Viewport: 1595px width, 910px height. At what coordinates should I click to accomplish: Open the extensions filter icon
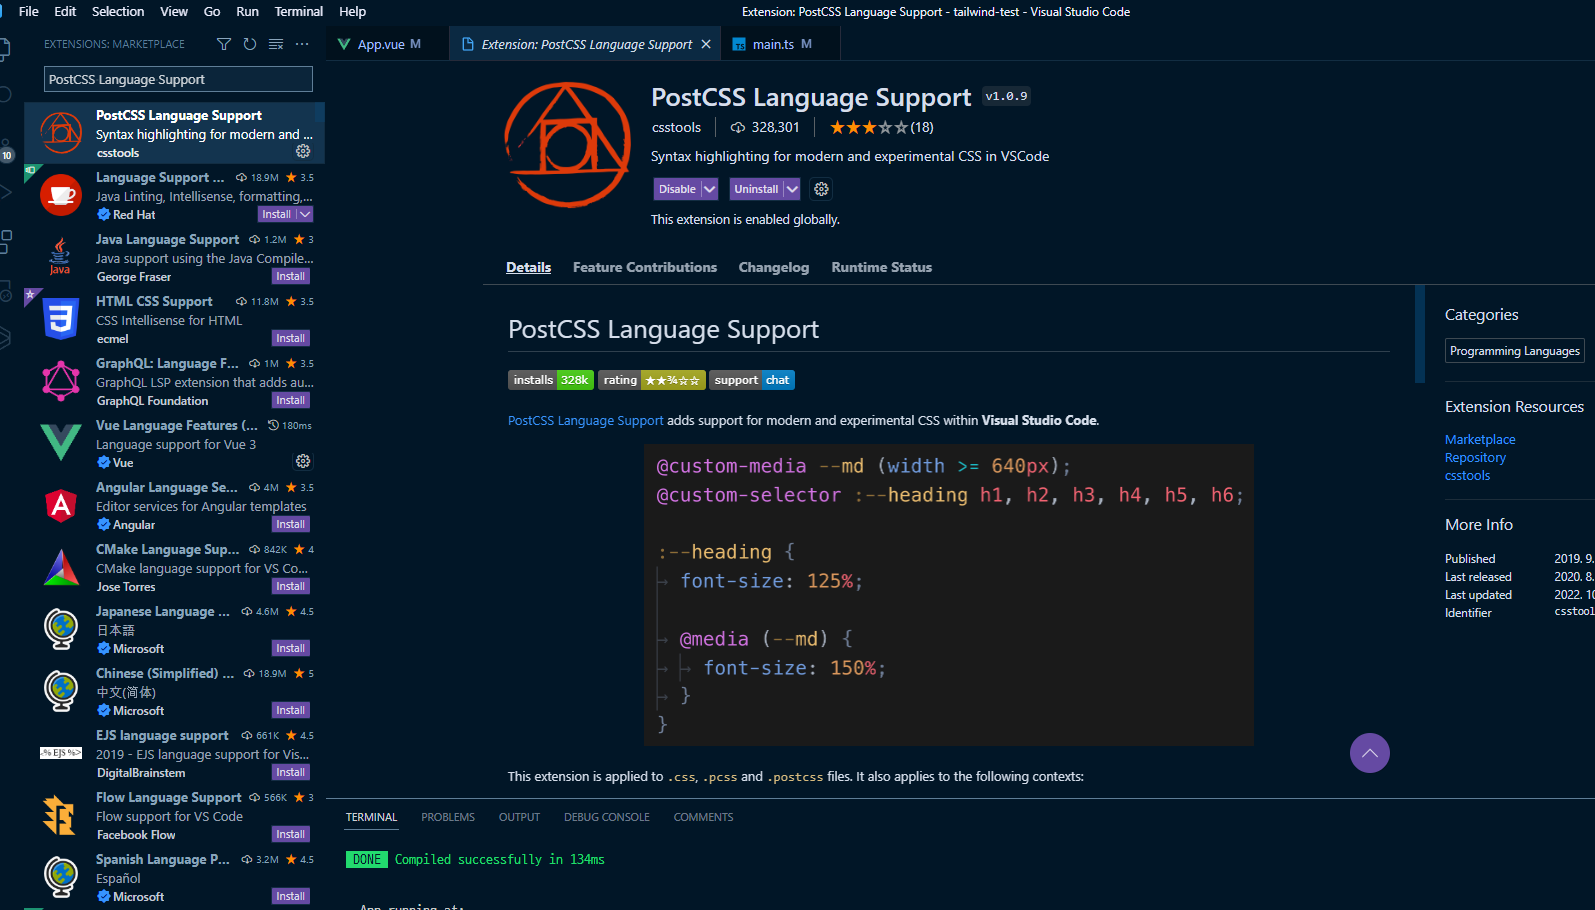tap(224, 44)
